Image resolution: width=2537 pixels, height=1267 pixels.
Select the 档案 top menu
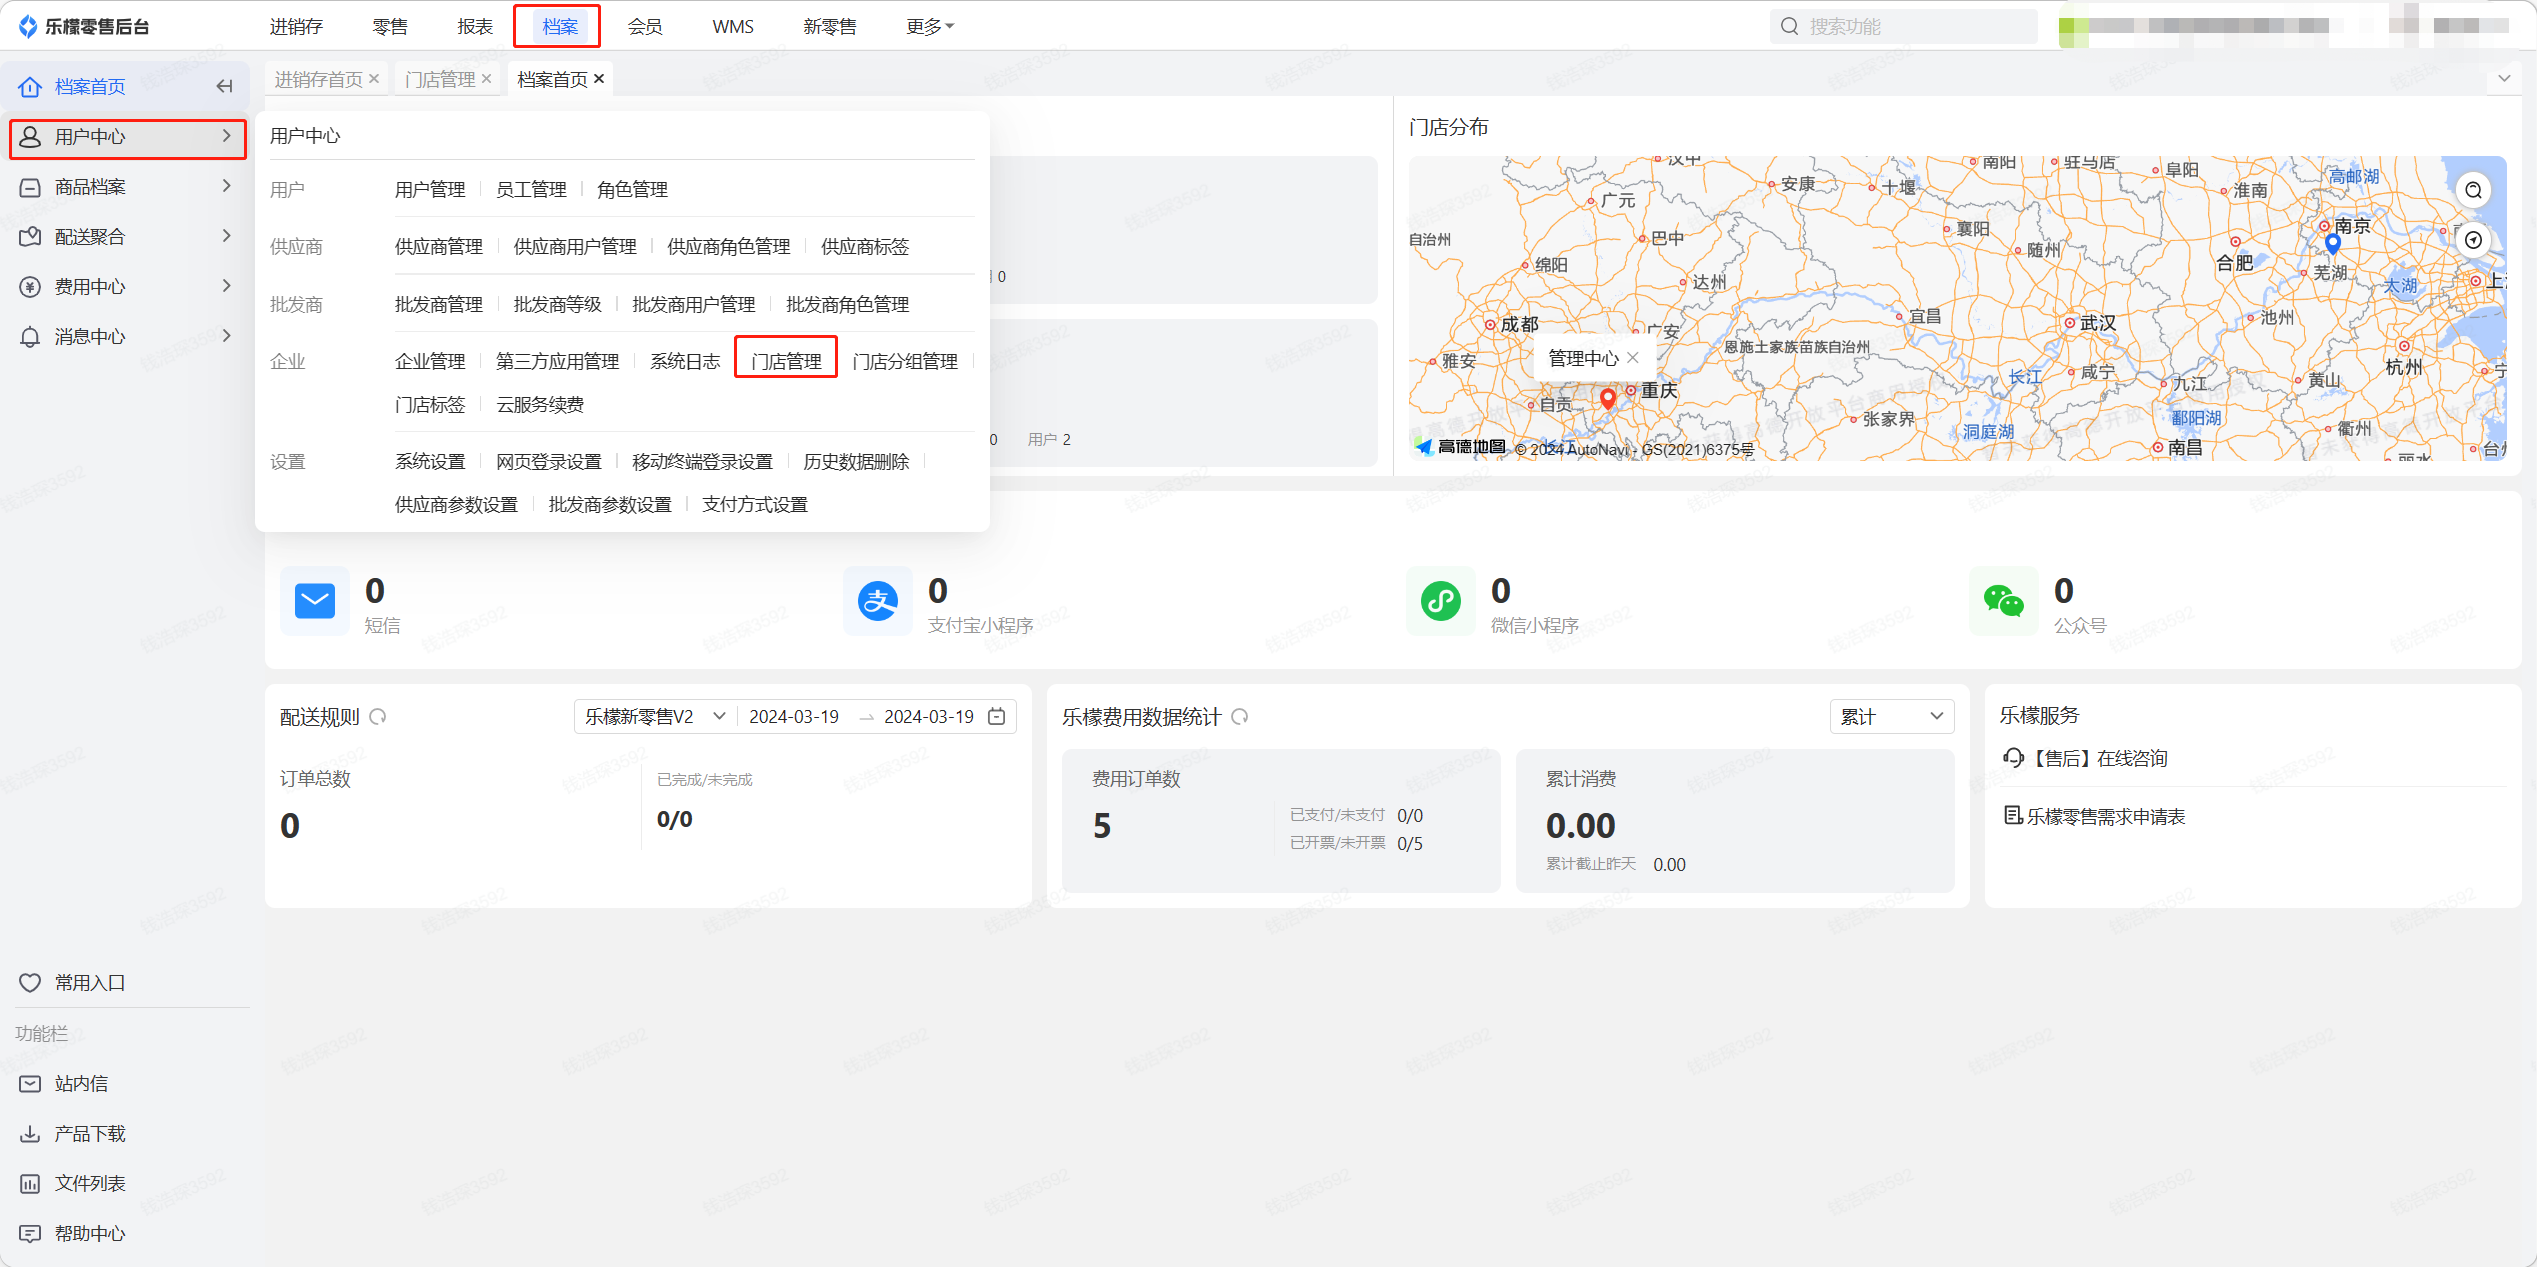560,27
